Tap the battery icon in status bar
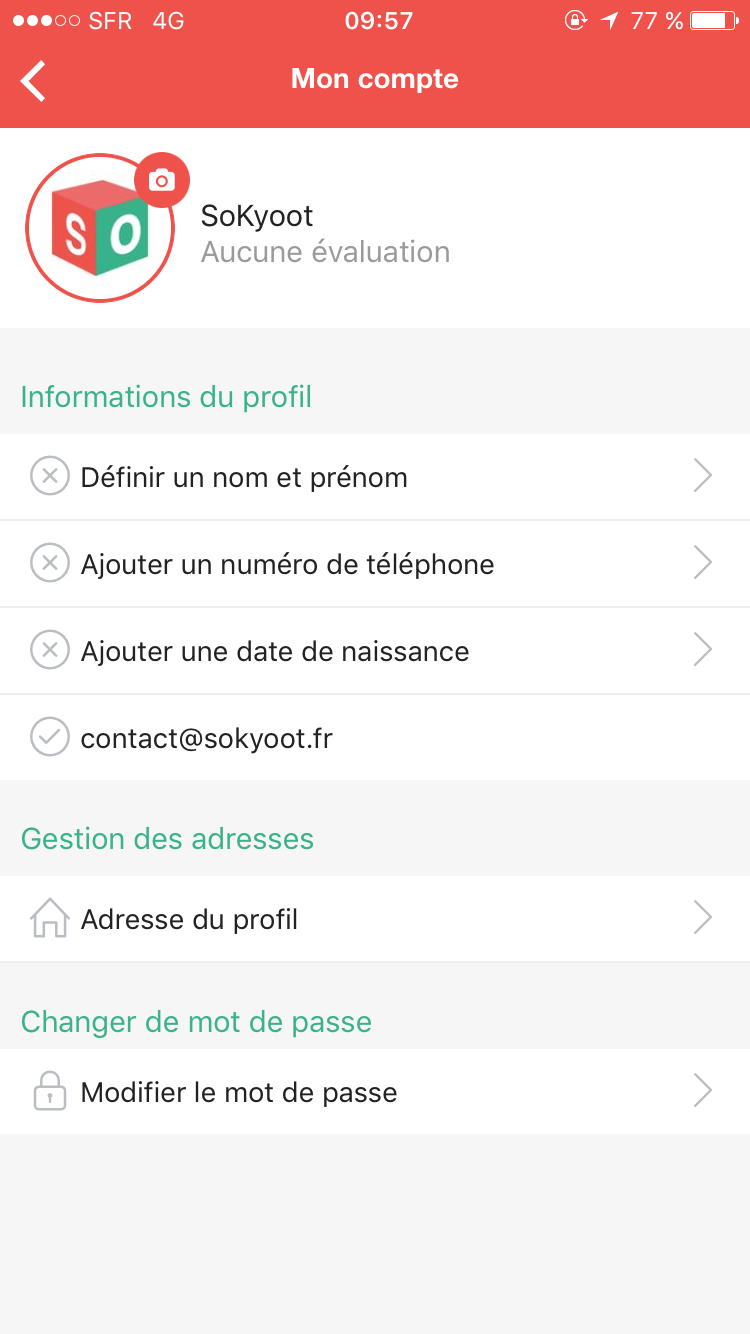 [714, 20]
